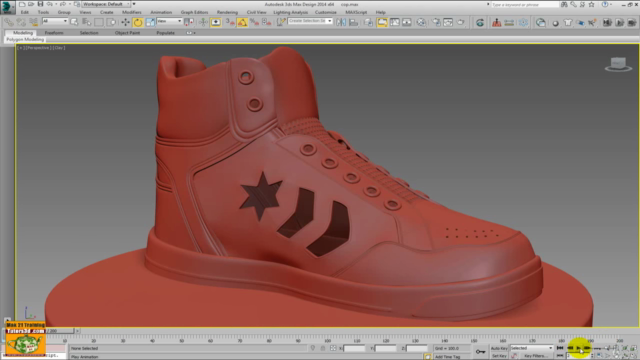This screenshot has width=640, height=360.
Task: Click the Manage Layers icon
Action: click(368, 22)
